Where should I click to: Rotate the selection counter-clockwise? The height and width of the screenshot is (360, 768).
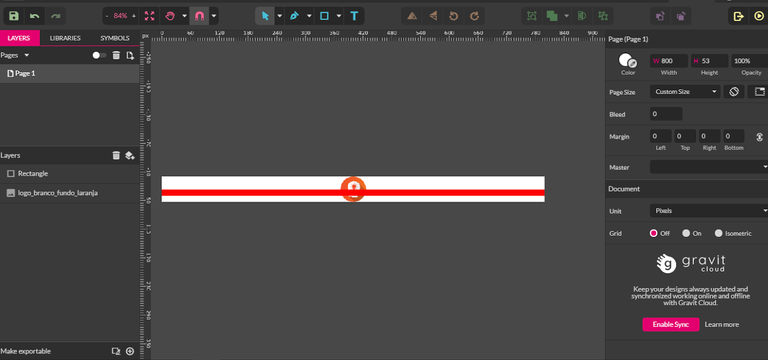[454, 16]
